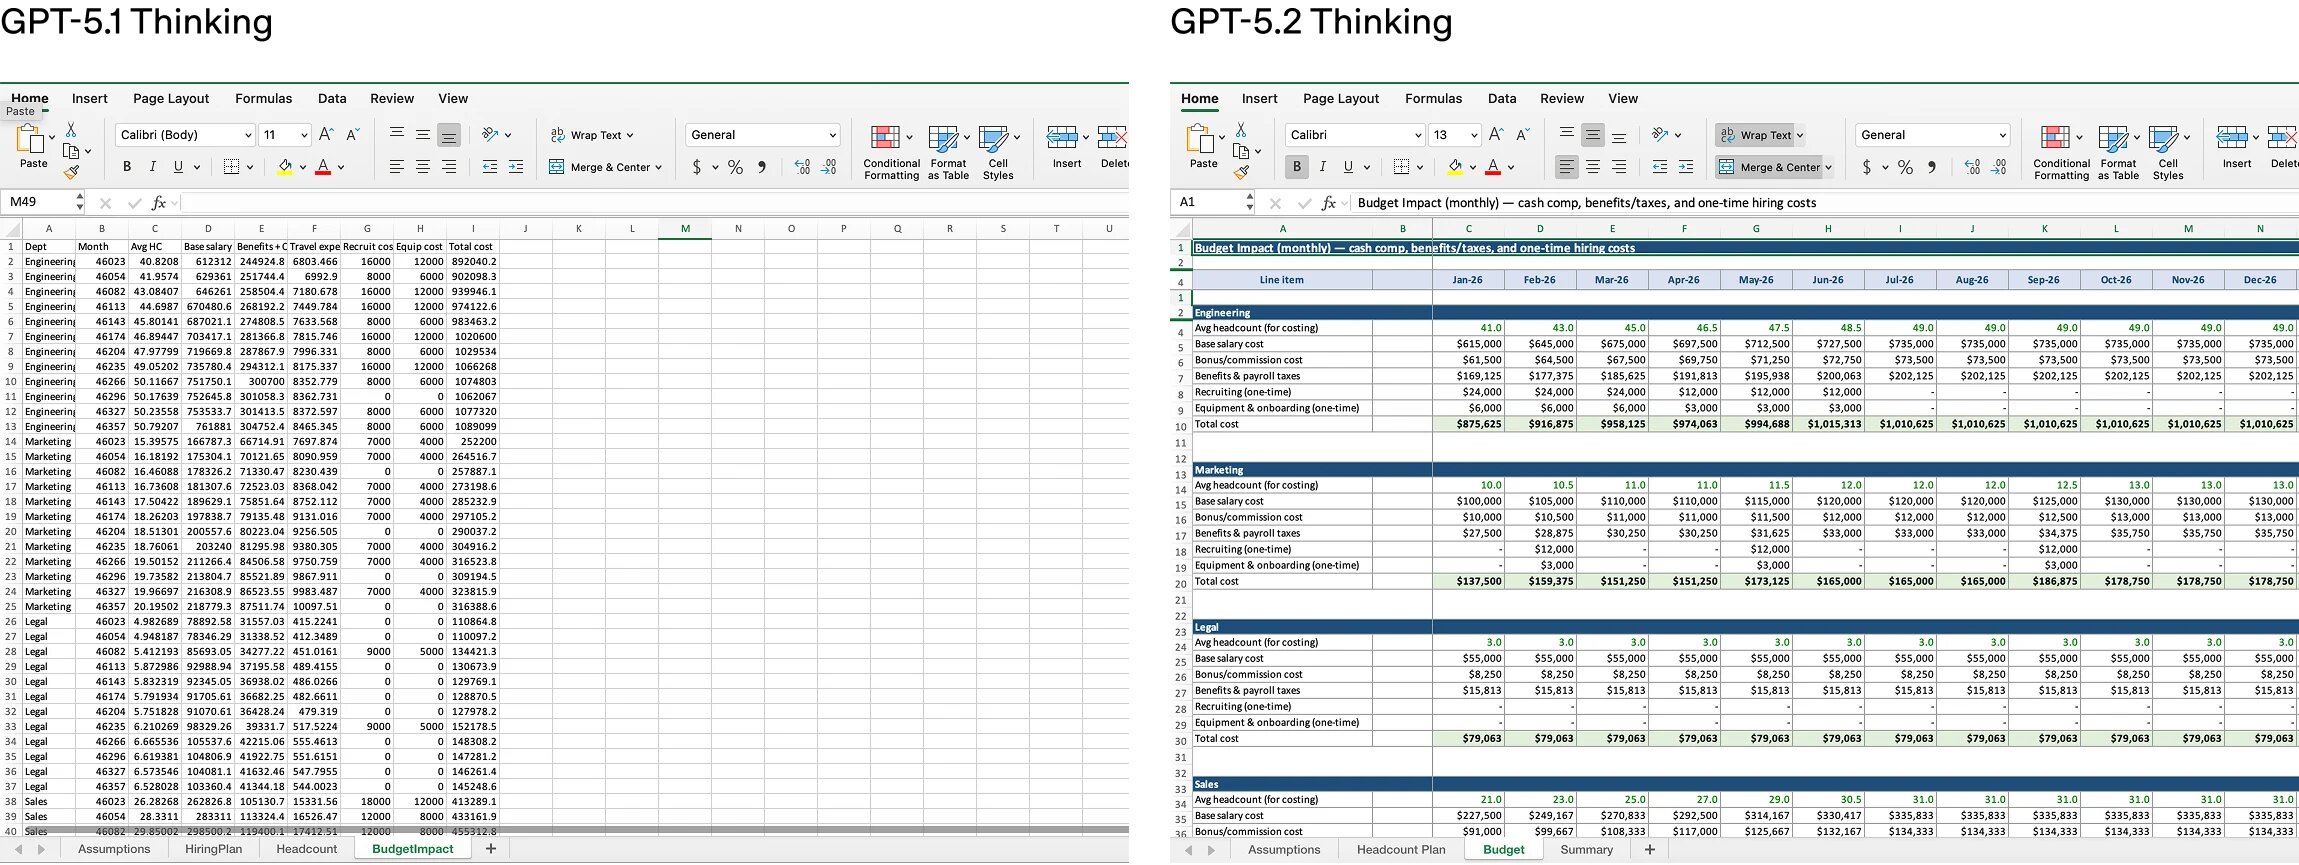Viewport: 2299px width, 865px height.
Task: Click Increase Font Size in left Excel window
Action: pyautogui.click(x=326, y=135)
